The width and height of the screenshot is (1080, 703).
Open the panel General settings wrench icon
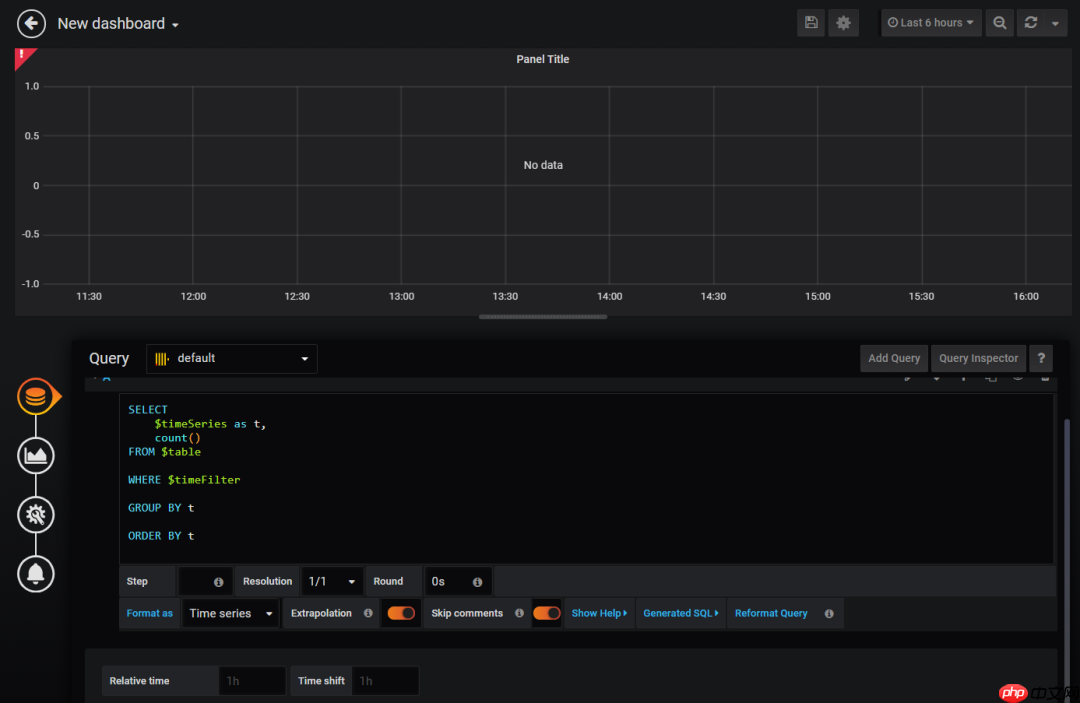point(36,514)
